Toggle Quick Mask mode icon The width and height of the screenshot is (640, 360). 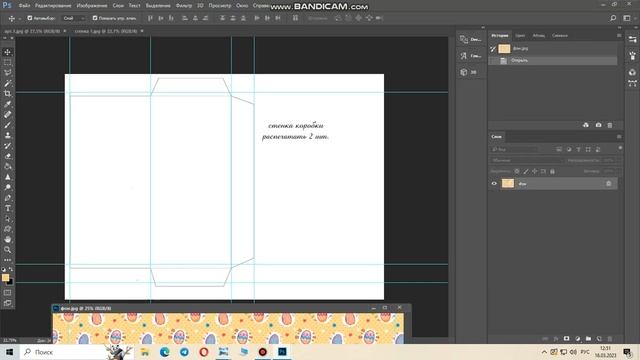pos(7,293)
